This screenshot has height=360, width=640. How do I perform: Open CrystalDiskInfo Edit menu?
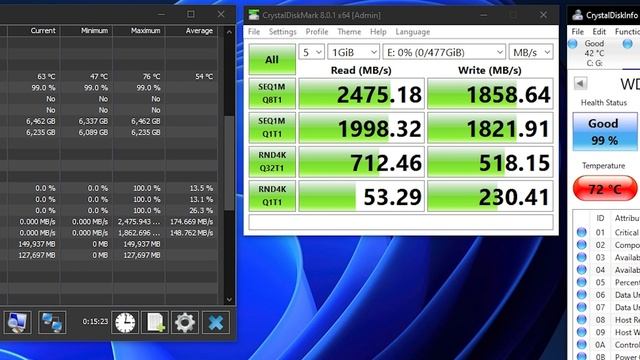599,32
